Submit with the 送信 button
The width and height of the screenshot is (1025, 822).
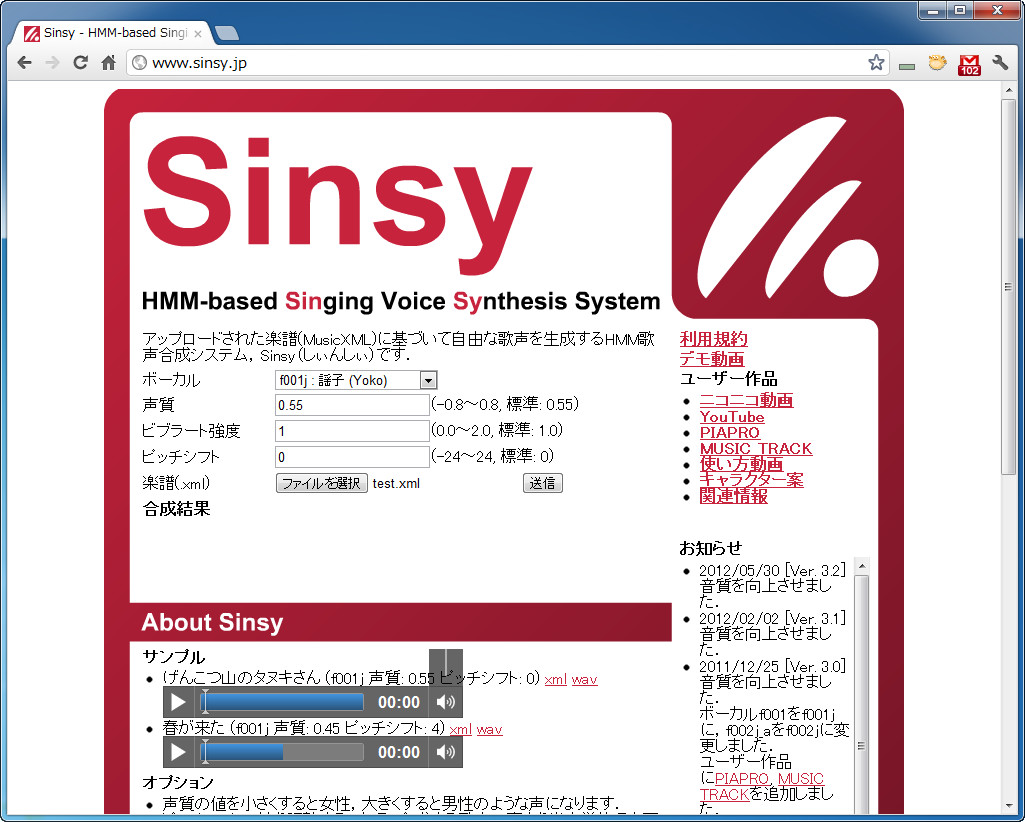click(x=543, y=483)
